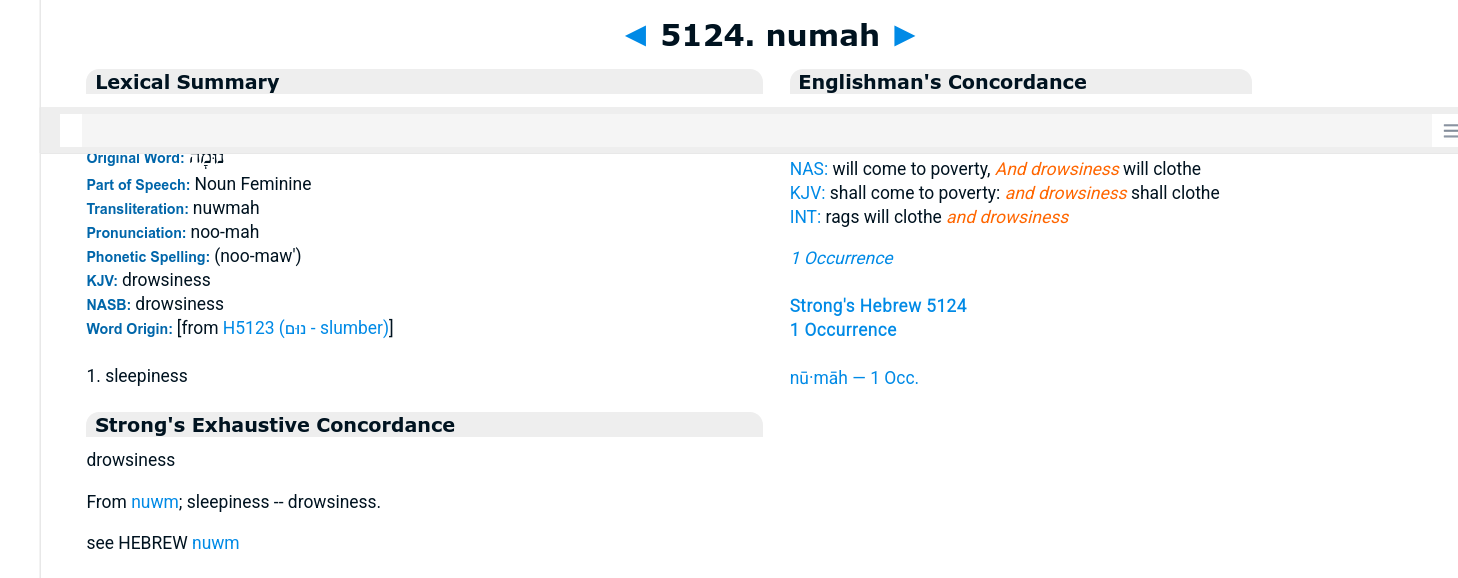Open the hamburger menu icon
1458x578 pixels.
1449,131
